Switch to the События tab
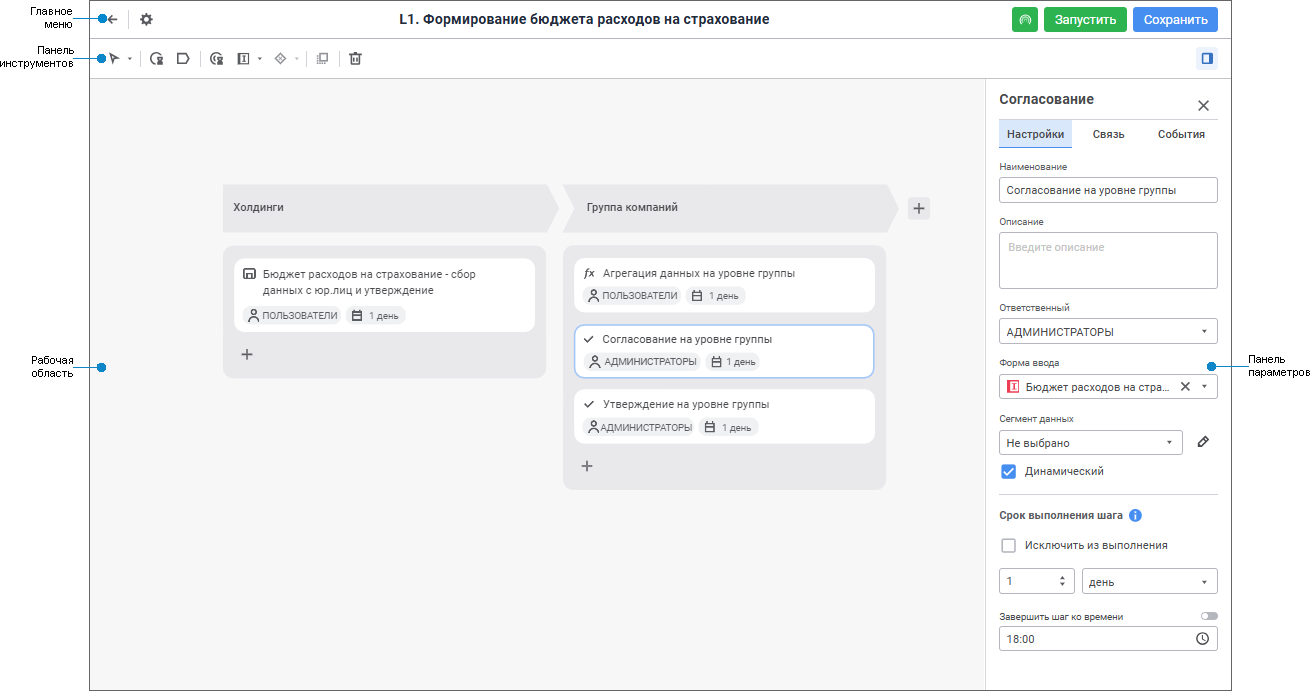Viewport: 1312px width, 691px height. coord(1180,133)
